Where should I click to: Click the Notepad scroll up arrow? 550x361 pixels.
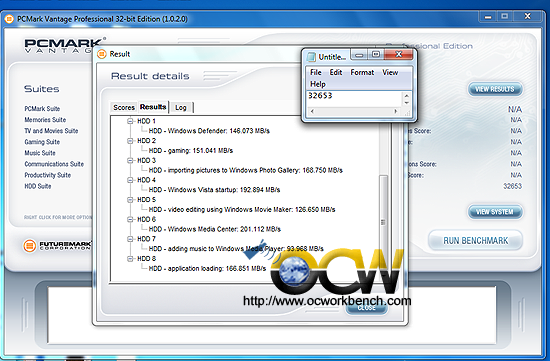point(407,95)
